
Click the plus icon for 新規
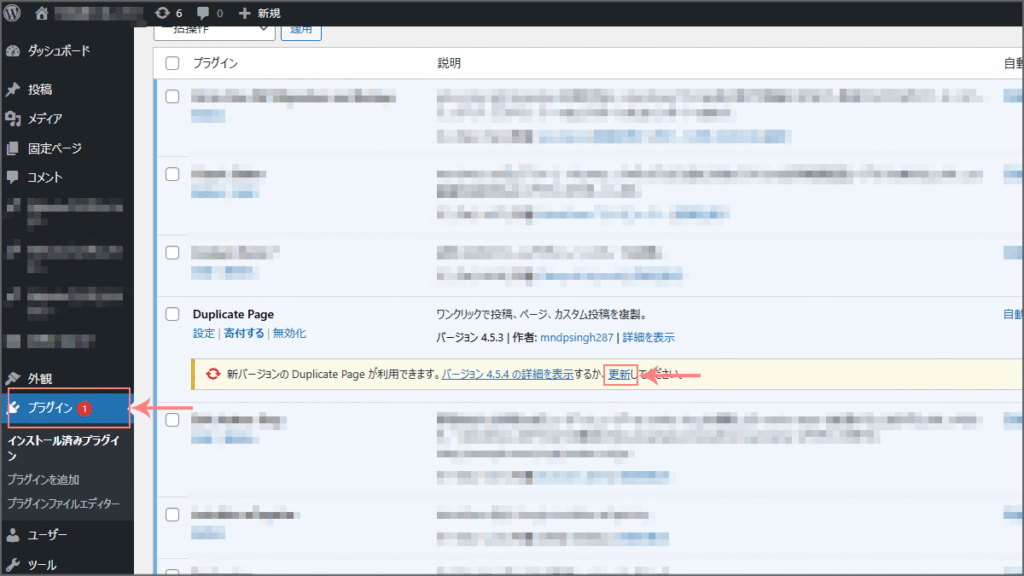(x=244, y=13)
